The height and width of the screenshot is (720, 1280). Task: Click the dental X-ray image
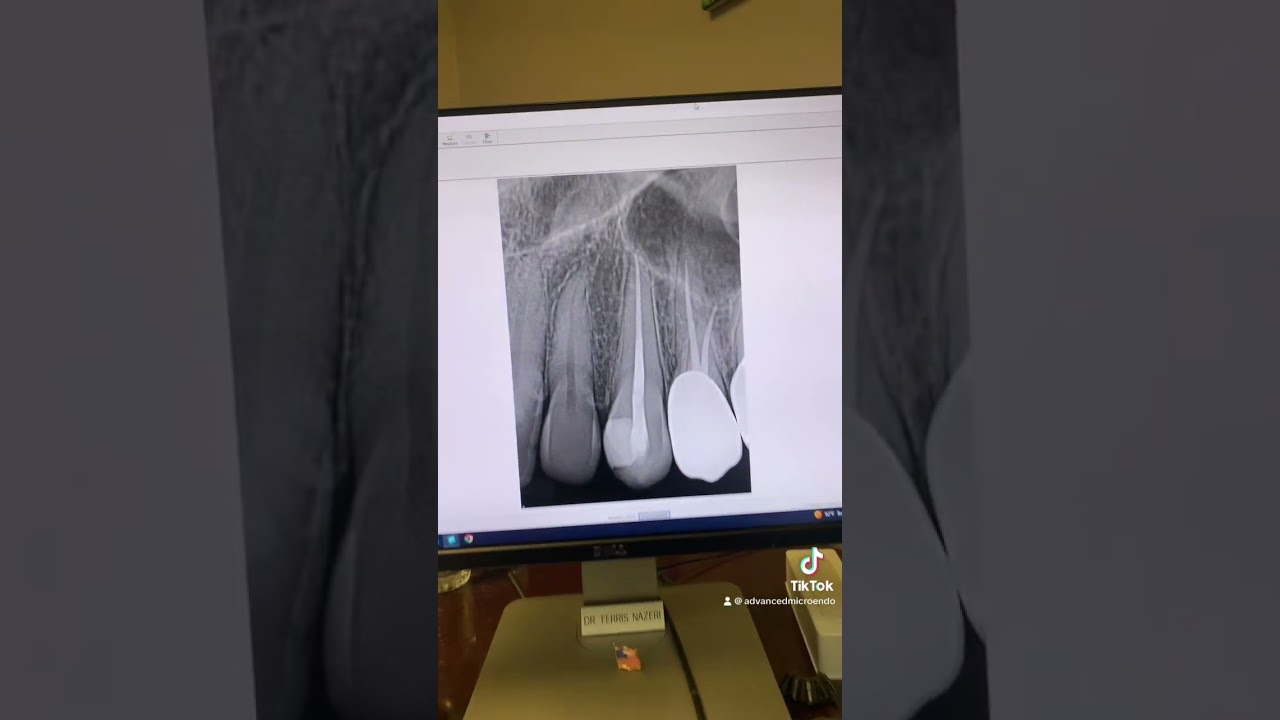[x=625, y=335]
